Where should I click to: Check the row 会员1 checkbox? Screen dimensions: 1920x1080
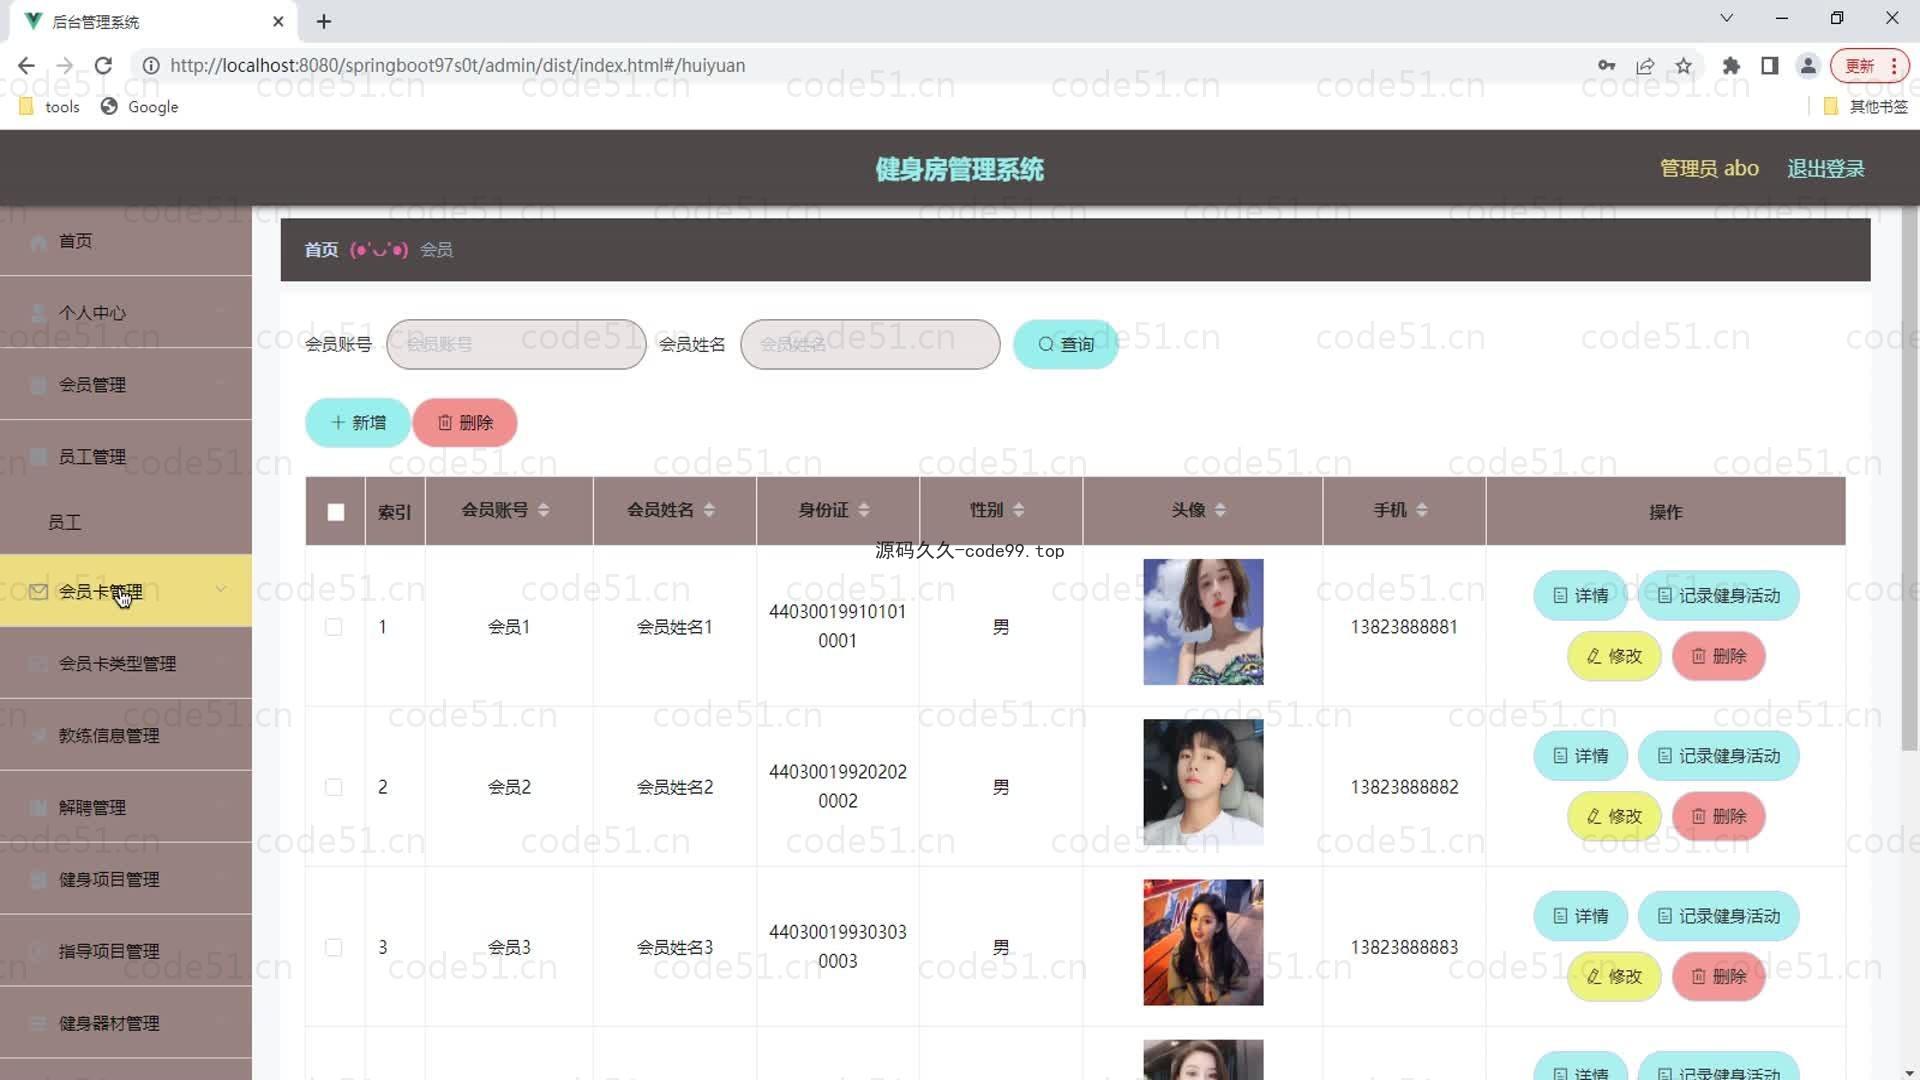tap(334, 627)
